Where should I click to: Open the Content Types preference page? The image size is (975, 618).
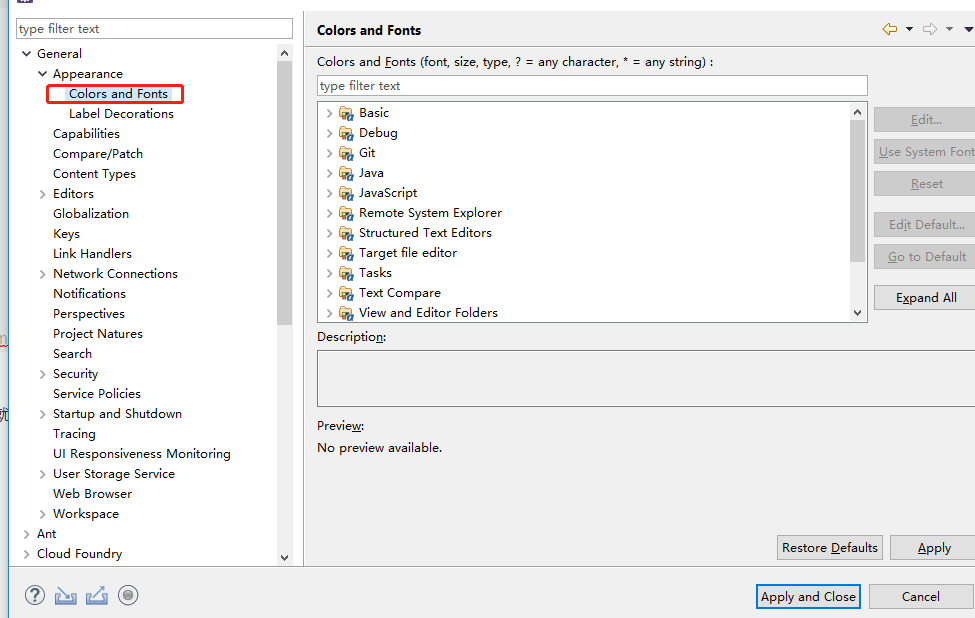94,174
